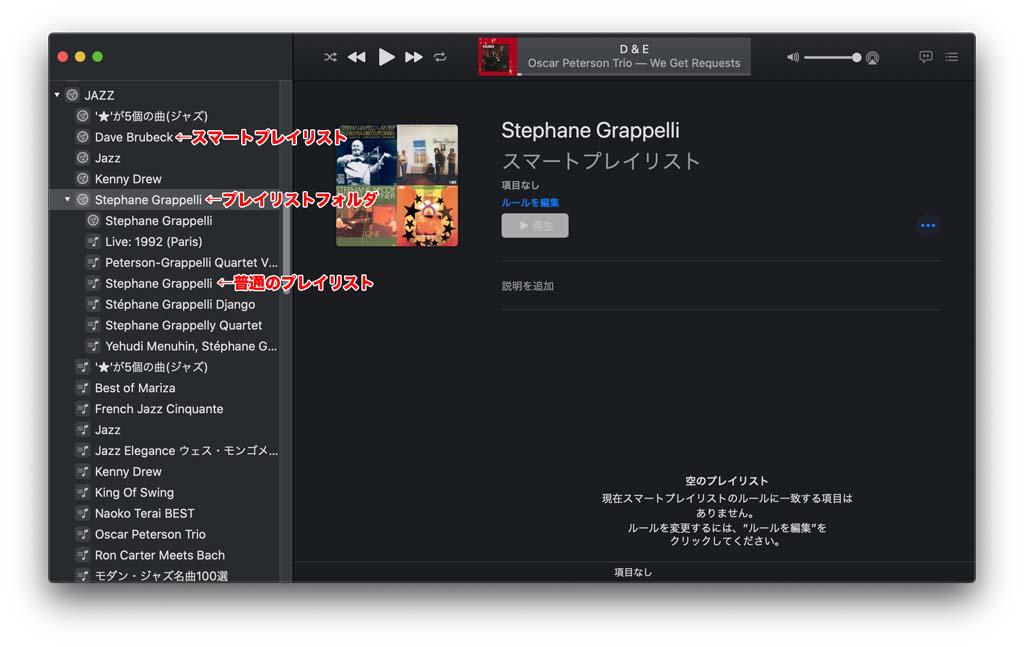1024x647 pixels.
Task: Click the JAZZ folder gear icon
Action: click(72, 95)
